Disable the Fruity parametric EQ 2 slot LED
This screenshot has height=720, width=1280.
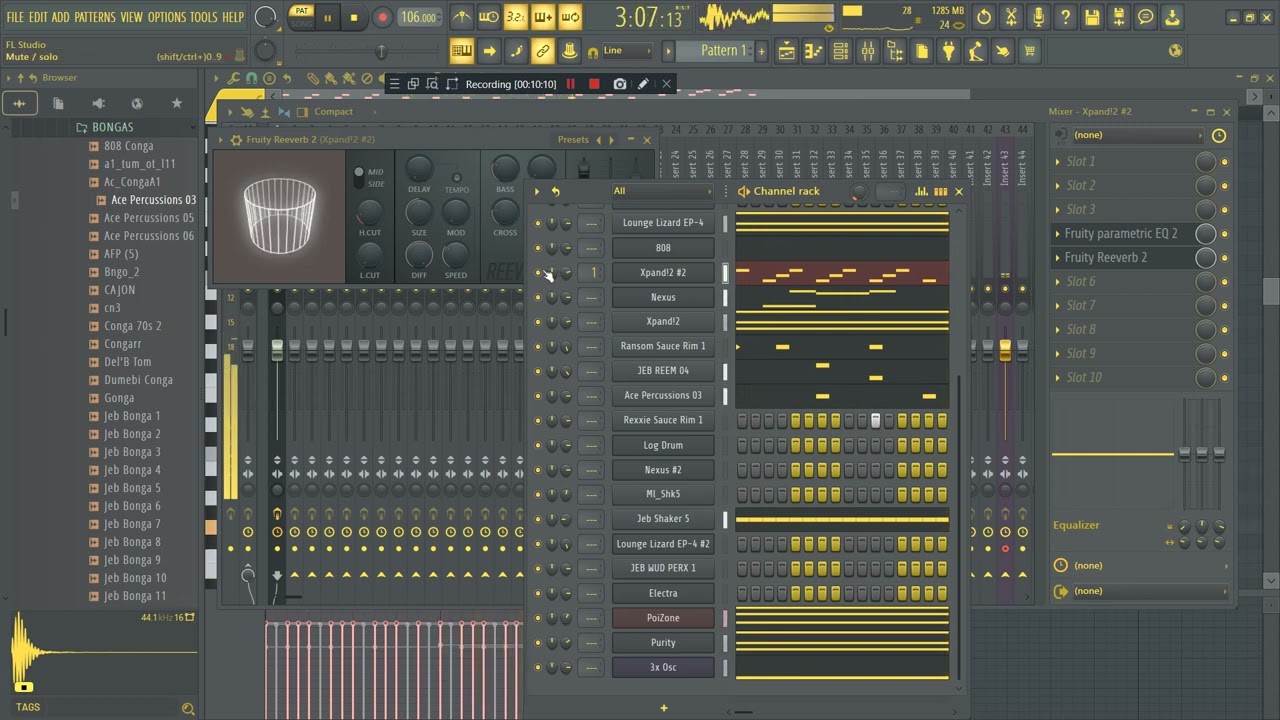1224,234
